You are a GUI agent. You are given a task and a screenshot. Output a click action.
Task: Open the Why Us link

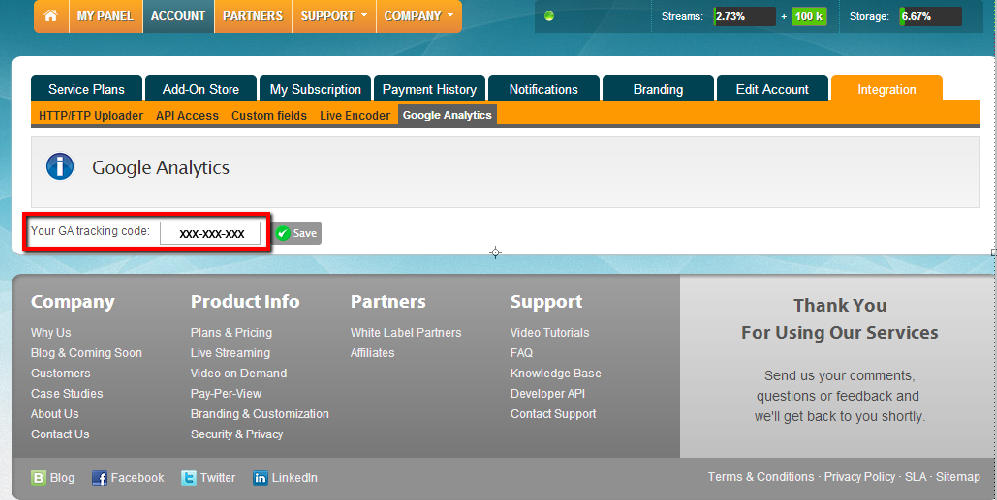click(52, 333)
